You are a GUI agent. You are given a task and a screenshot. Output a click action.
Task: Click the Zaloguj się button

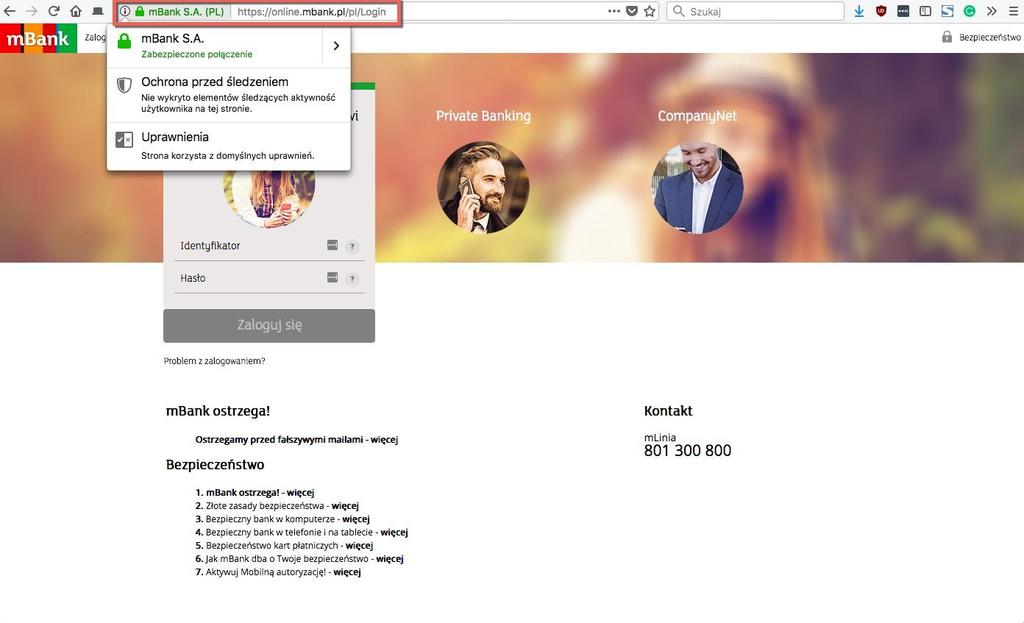(269, 325)
